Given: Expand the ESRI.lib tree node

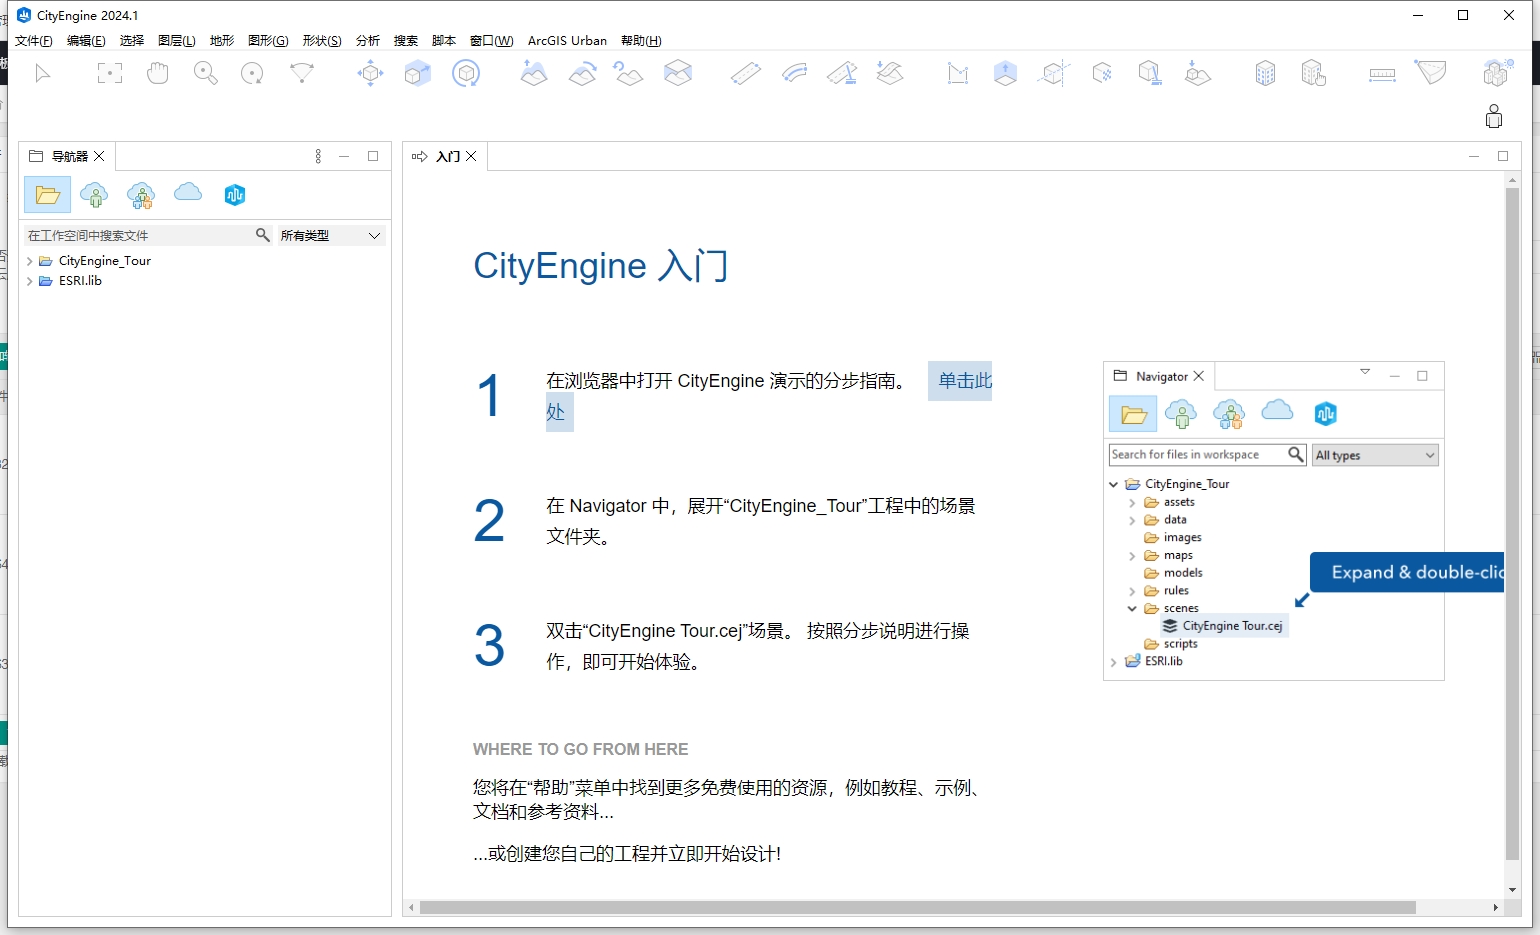Looking at the screenshot, I should [x=31, y=281].
